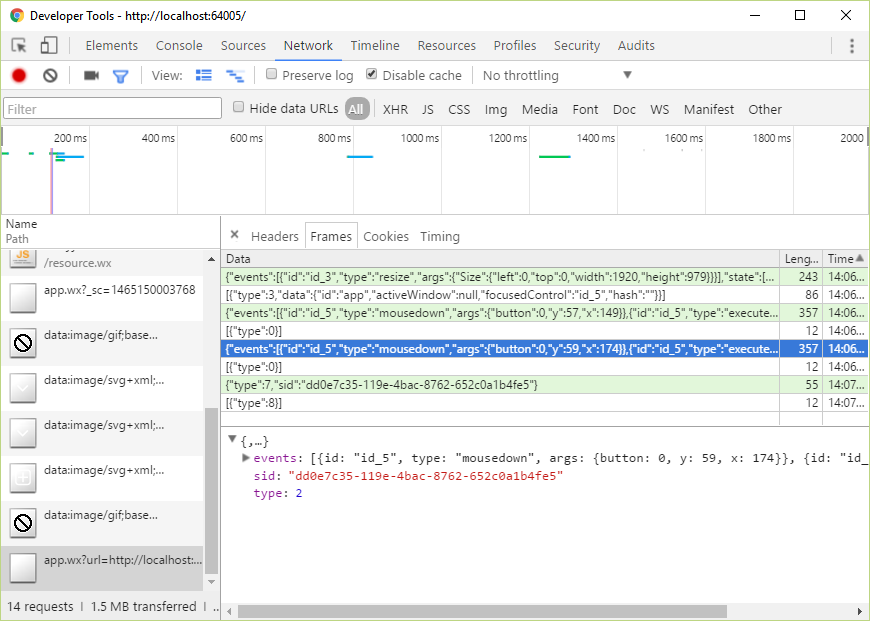The width and height of the screenshot is (870, 621).
Task: Switch to the Security tab
Action: pos(577,46)
